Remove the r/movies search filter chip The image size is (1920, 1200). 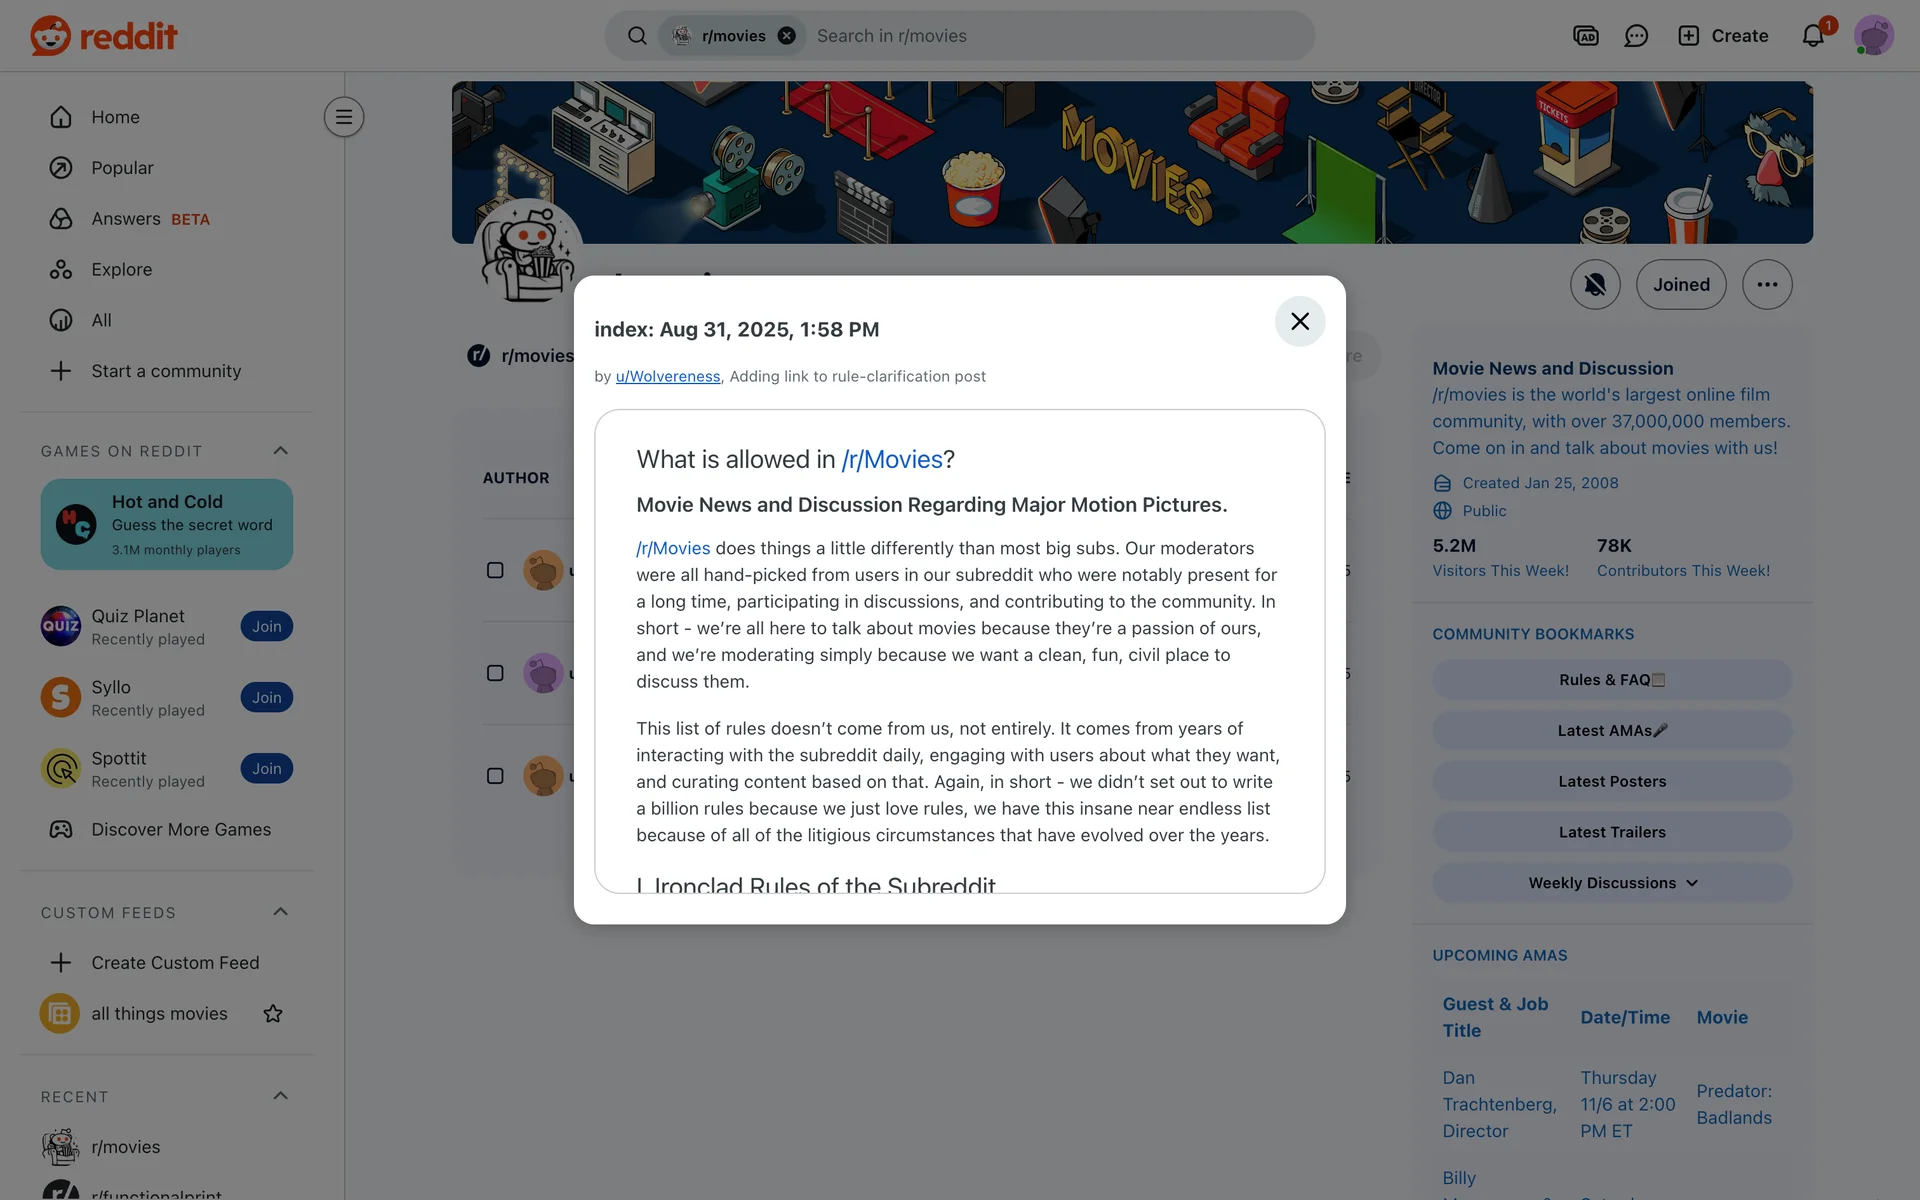click(x=787, y=36)
